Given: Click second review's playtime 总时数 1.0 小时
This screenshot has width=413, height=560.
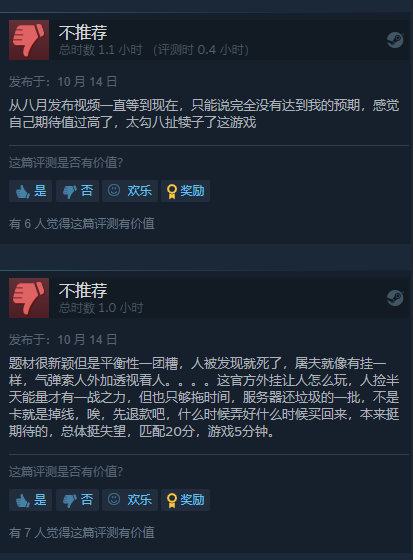Looking at the screenshot, I should [x=101, y=308].
